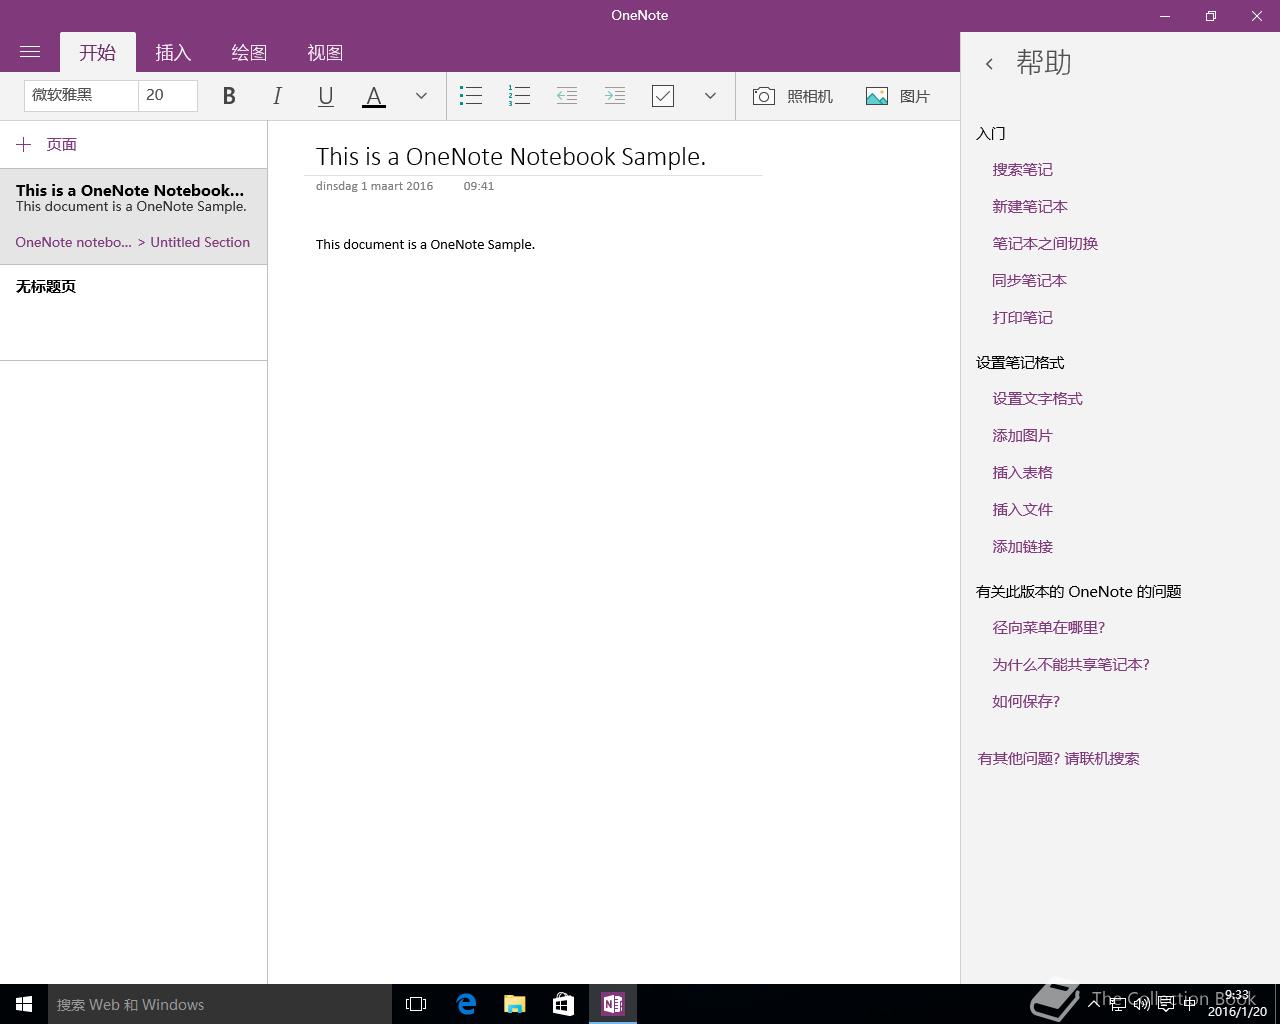This screenshot has width=1280, height=1024.
Task: Open the font name box 微软雅黑
Action: coord(81,95)
